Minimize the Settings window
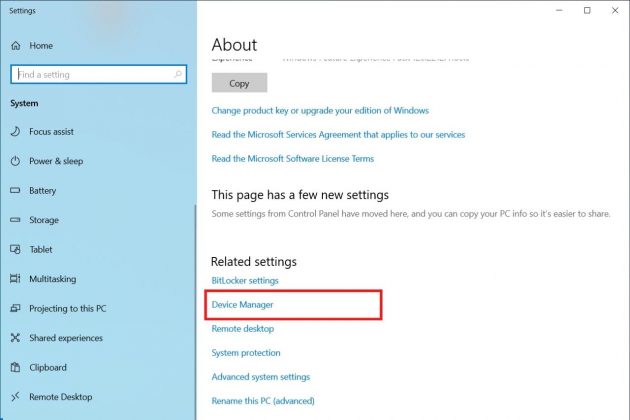 click(x=559, y=10)
